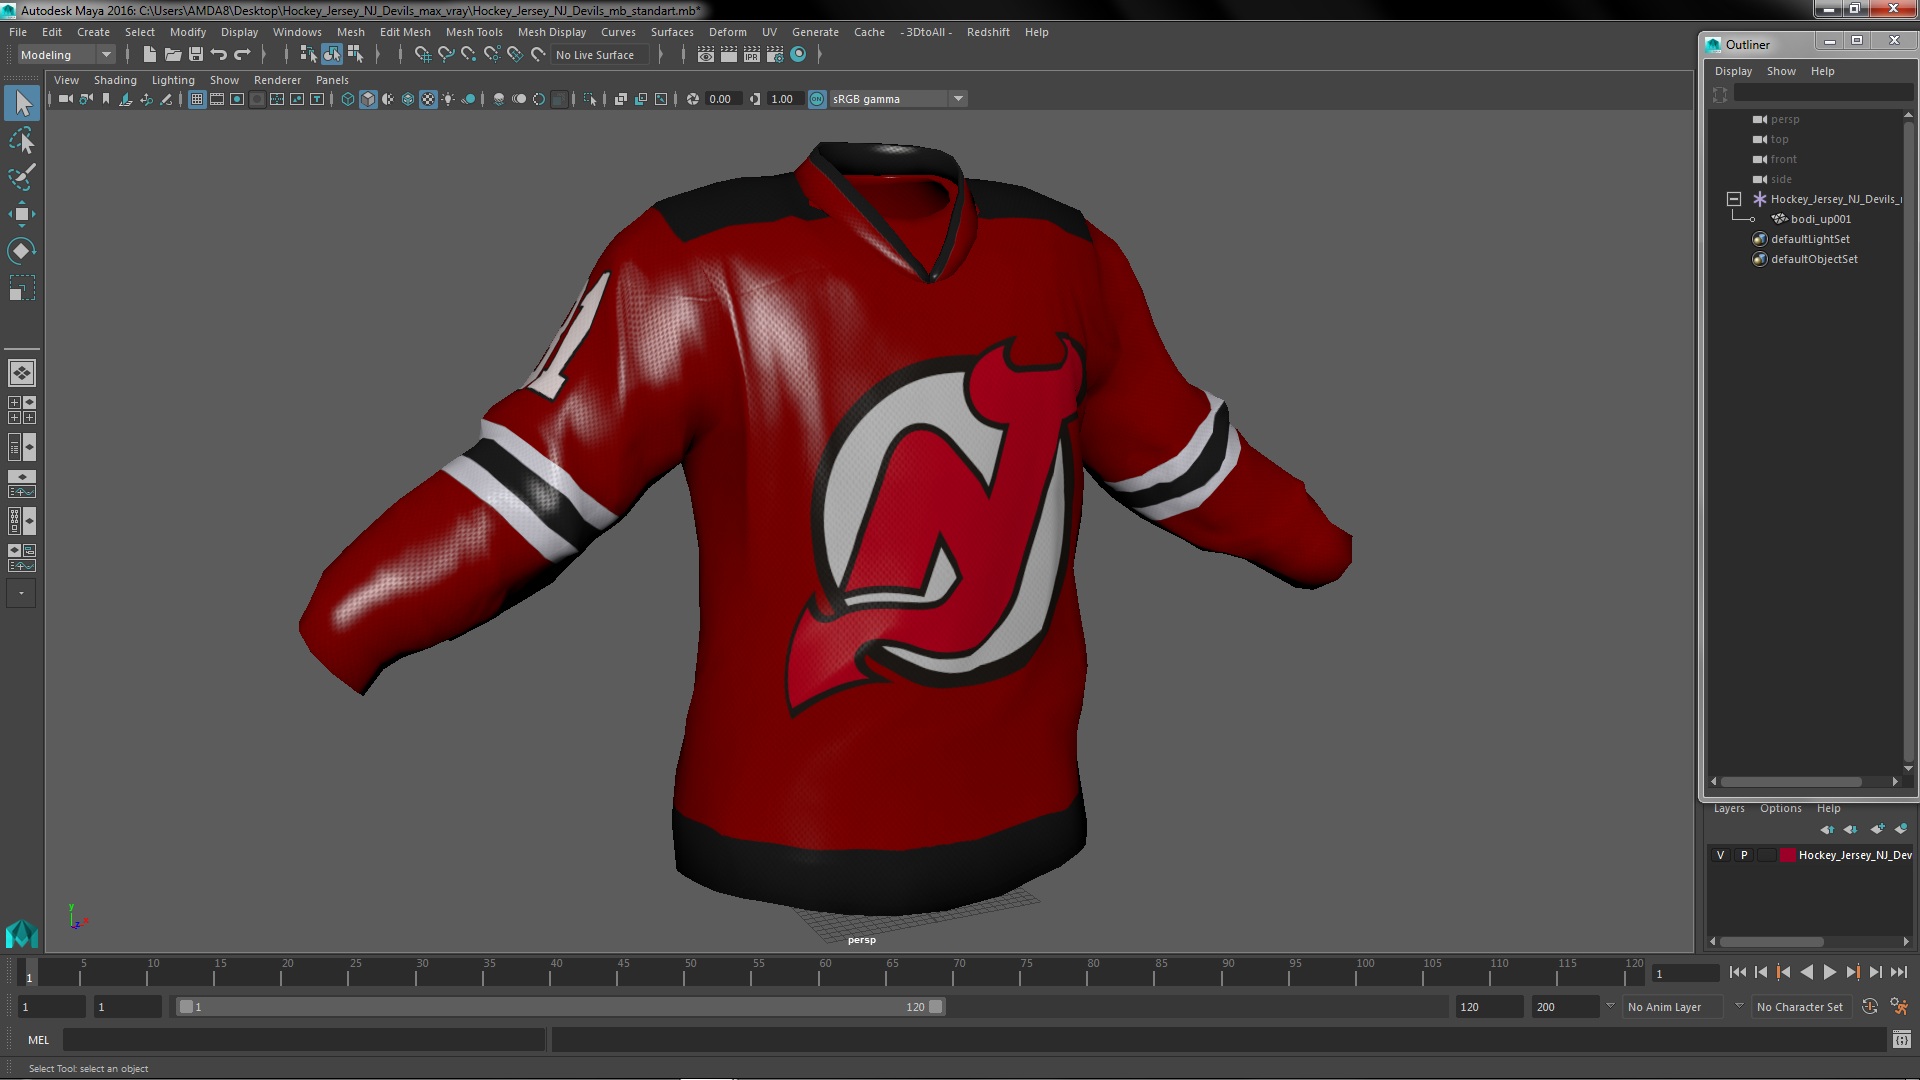
Task: Select by component type mode icon
Action: [x=355, y=55]
